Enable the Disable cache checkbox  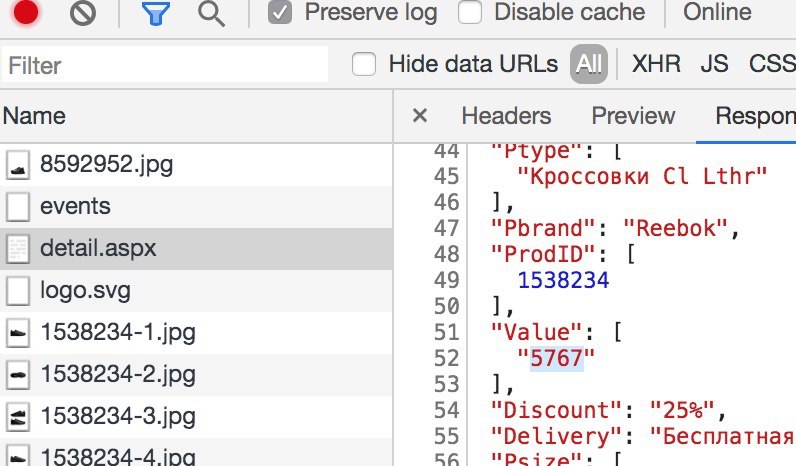pyautogui.click(x=470, y=12)
